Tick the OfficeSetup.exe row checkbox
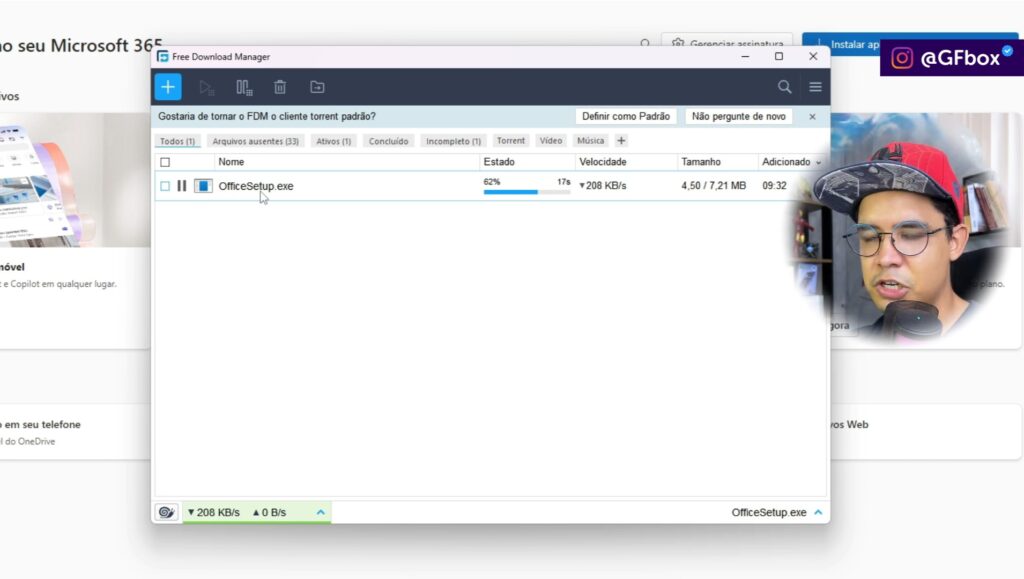The image size is (1024, 579). pos(165,186)
